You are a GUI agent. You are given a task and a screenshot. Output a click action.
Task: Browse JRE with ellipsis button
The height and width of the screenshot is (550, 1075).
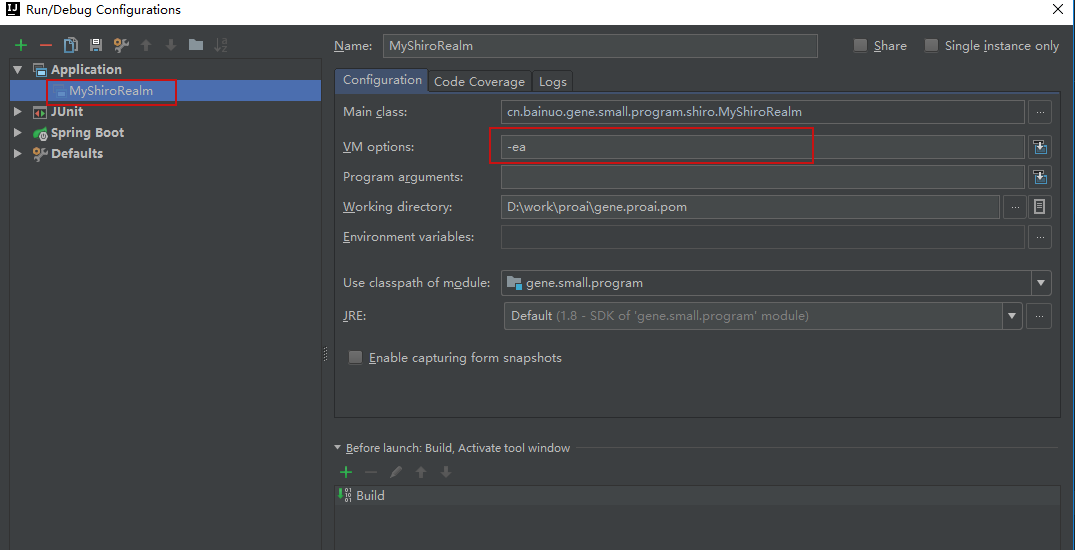[x=1040, y=316]
